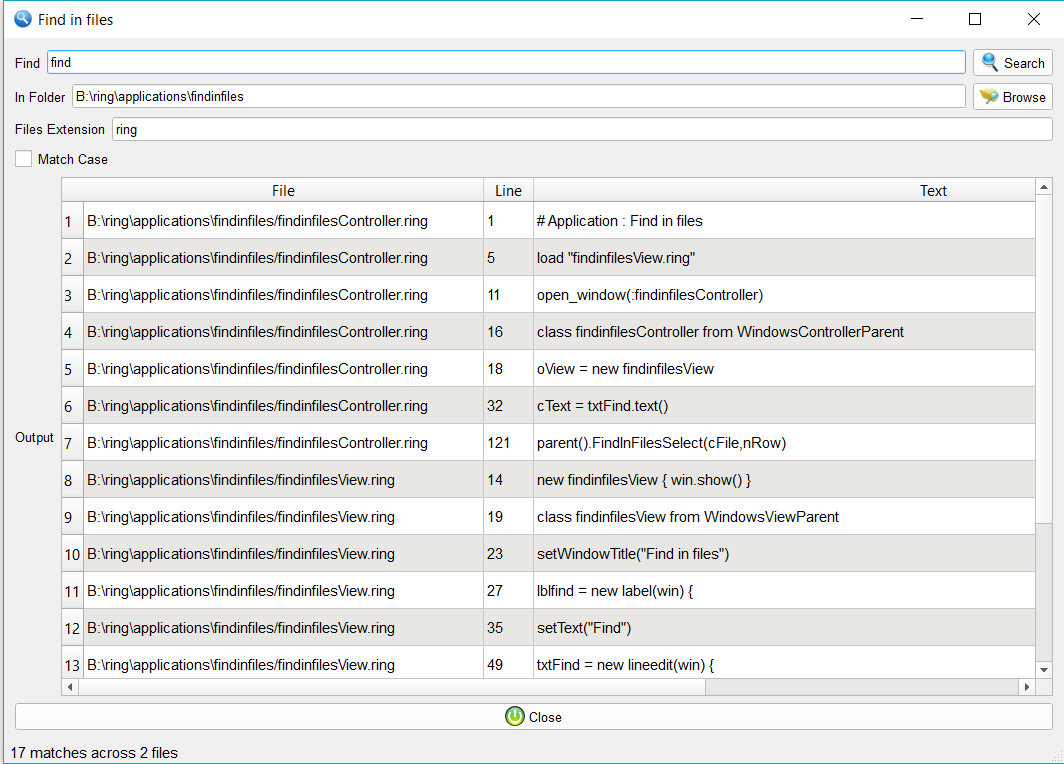The width and height of the screenshot is (1064, 764).
Task: Click the magnifier icon on Search button
Action: pyautogui.click(x=990, y=63)
